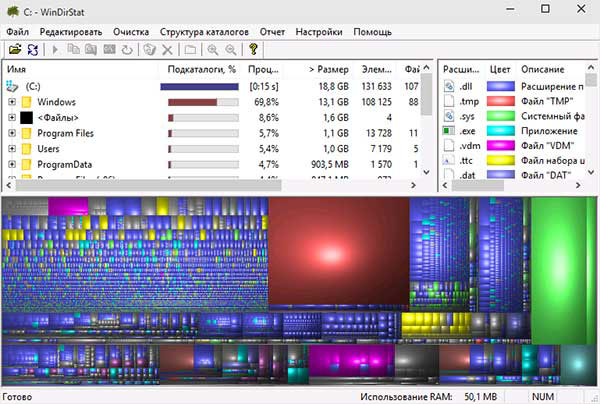Click the yellow Help question mark icon

point(254,49)
